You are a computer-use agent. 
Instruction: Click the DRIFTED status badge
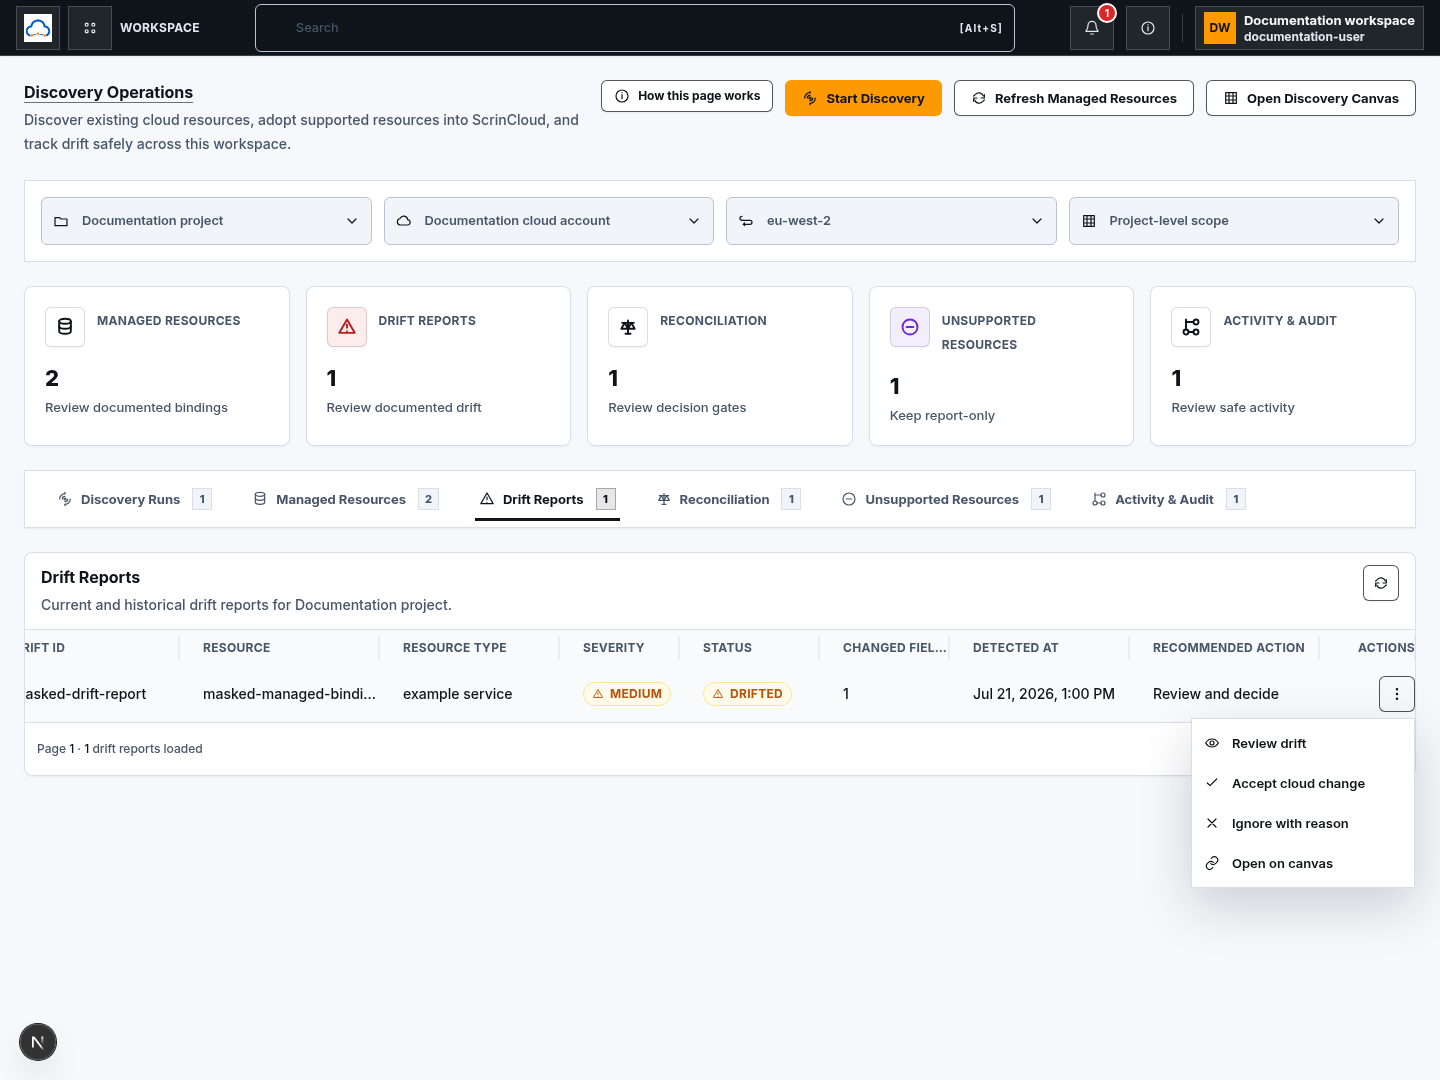point(747,694)
